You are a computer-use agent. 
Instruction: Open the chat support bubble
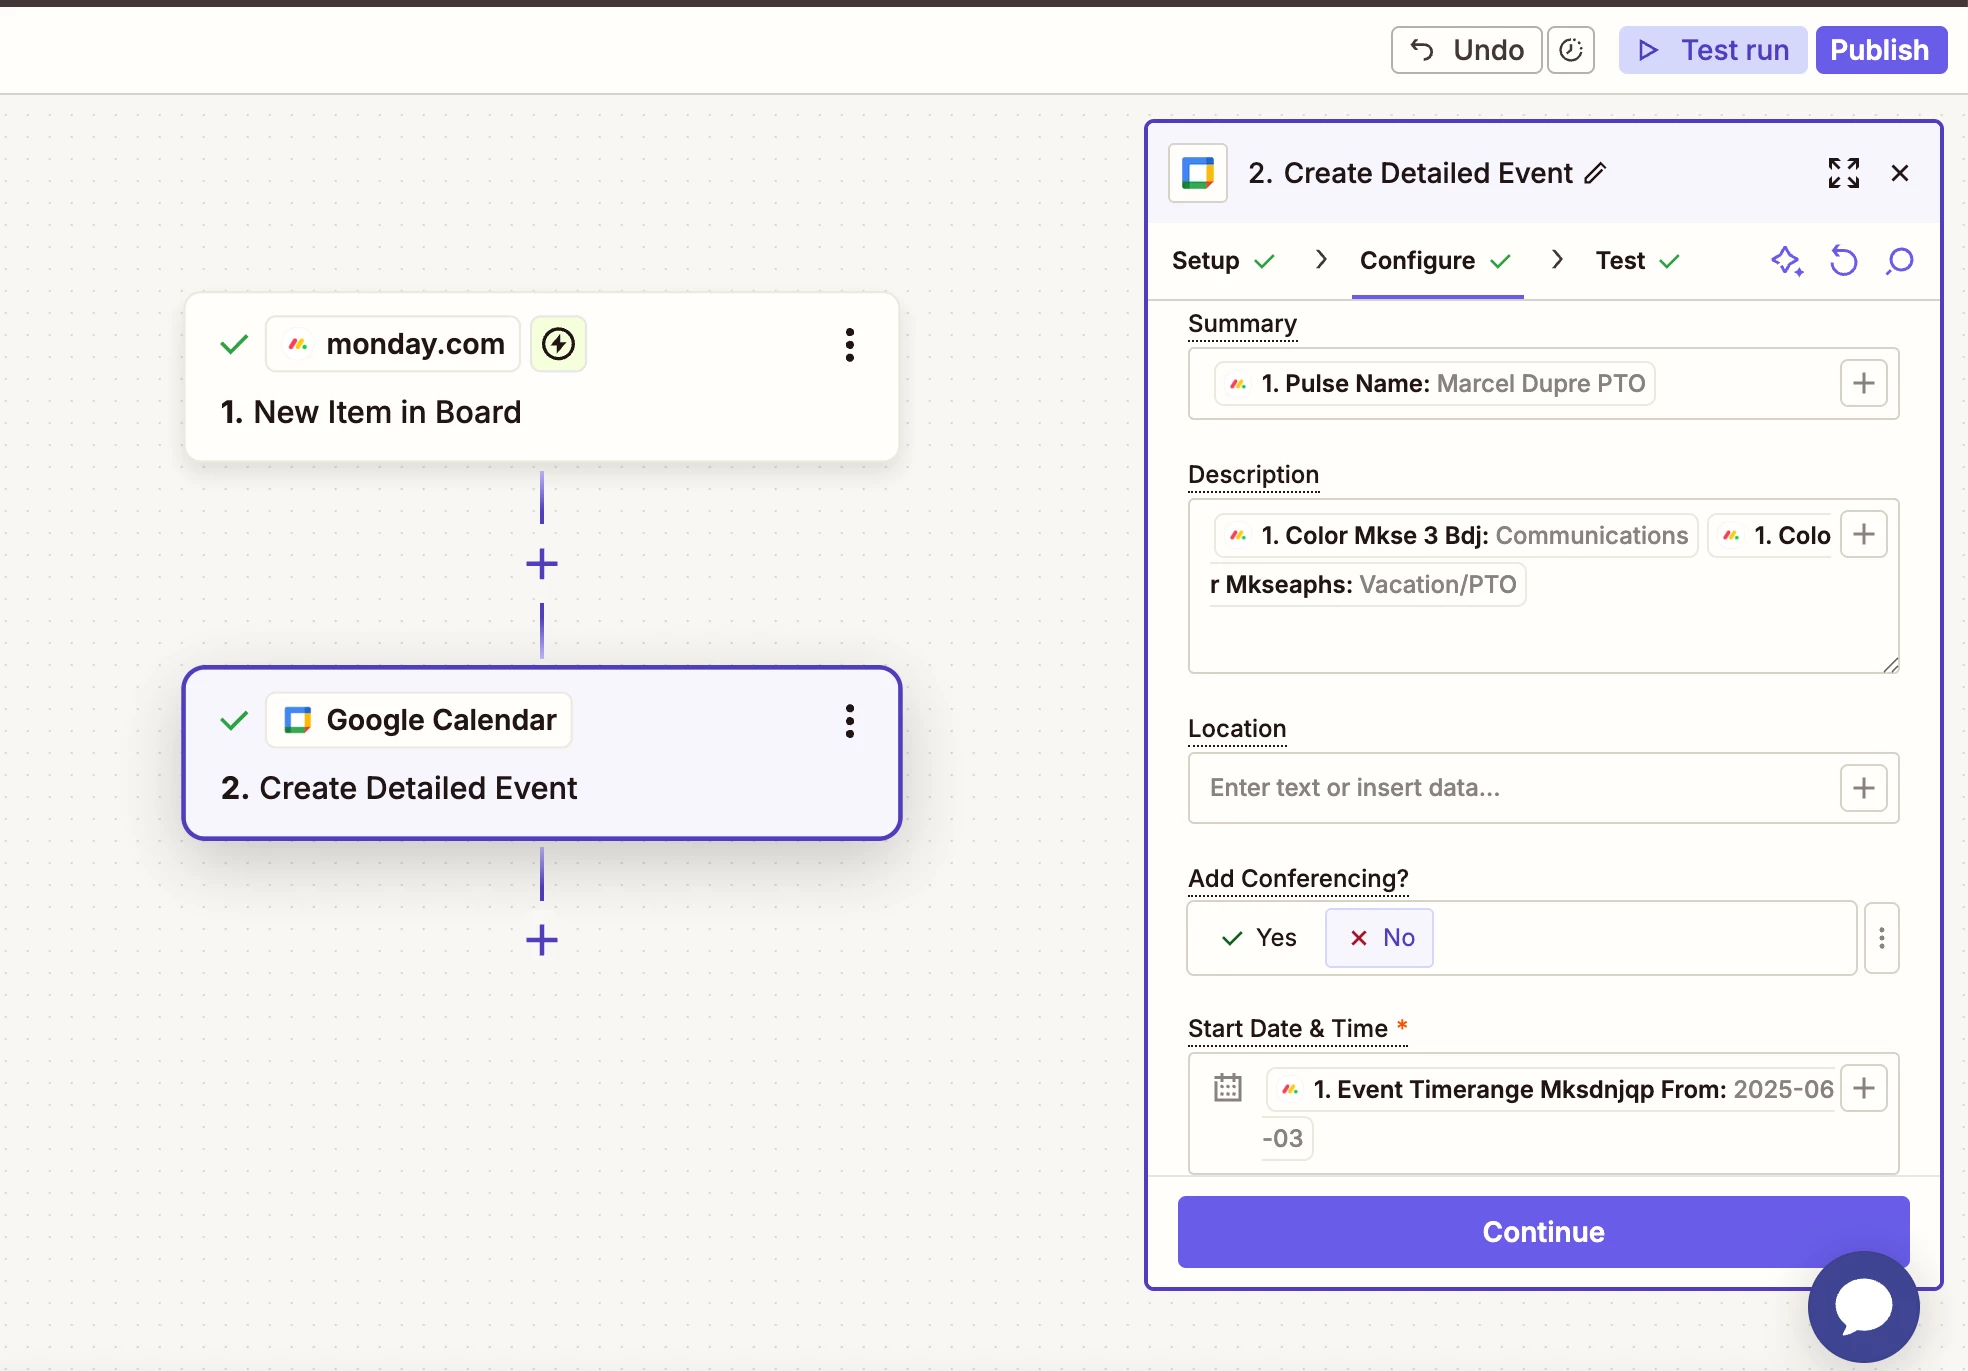[1864, 1307]
